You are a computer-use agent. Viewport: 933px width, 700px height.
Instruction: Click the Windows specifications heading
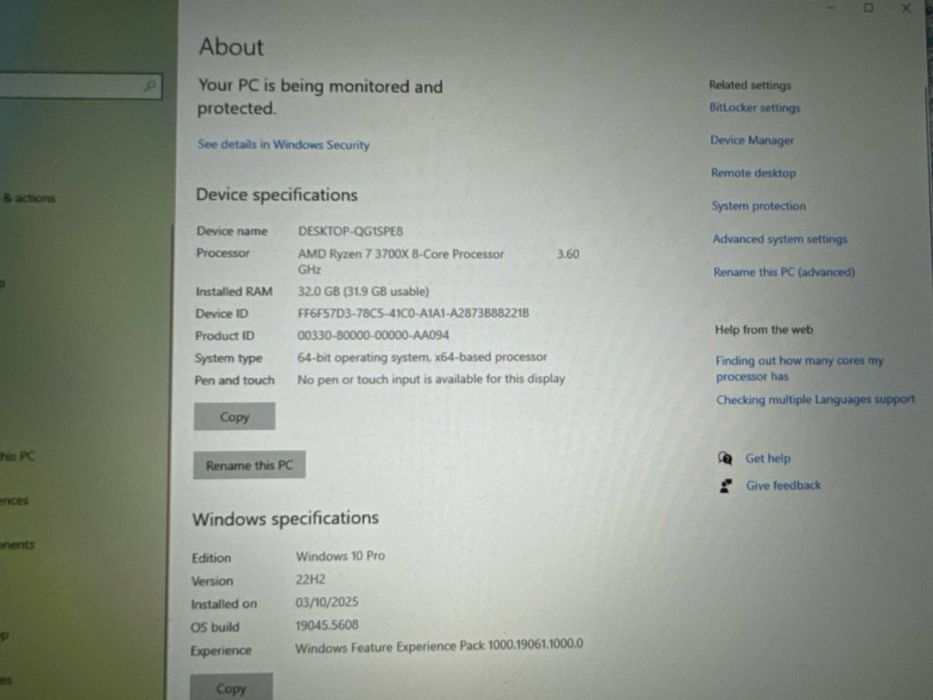click(x=286, y=518)
